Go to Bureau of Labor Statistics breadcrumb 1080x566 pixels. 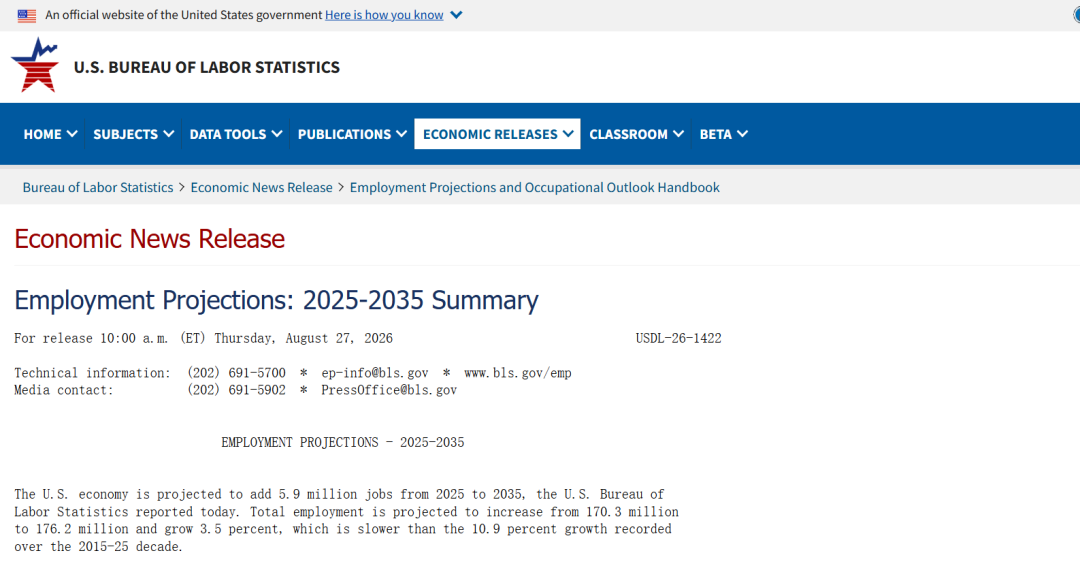pyautogui.click(x=98, y=187)
